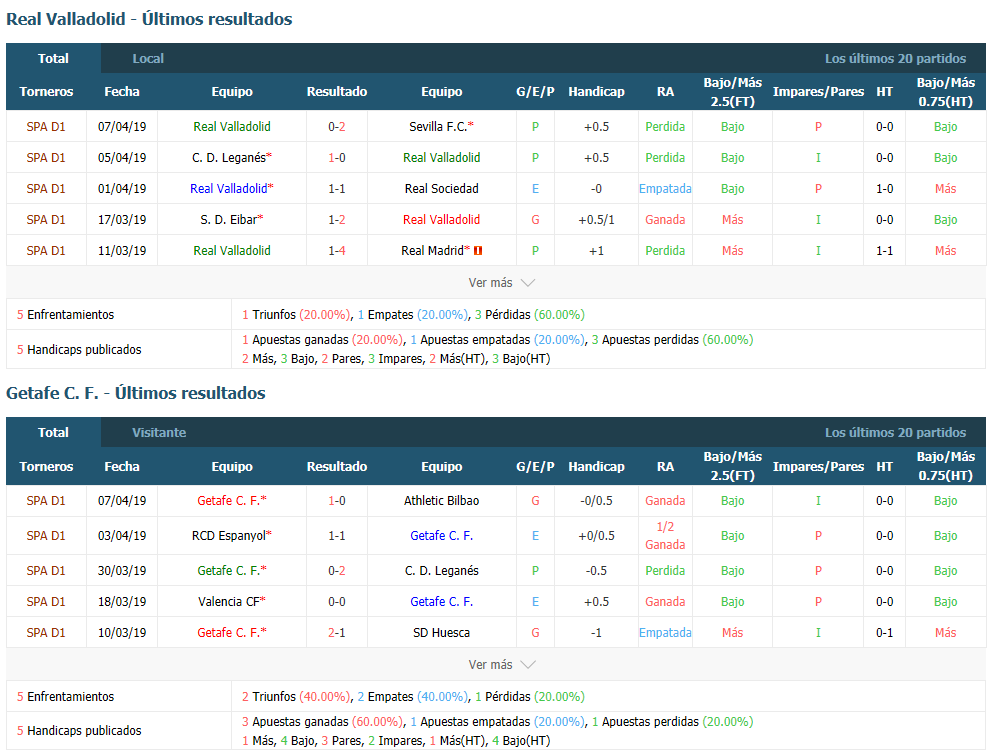Click result 1-4 against Real Madrid
Image resolution: width=993 pixels, height=756 pixels.
tap(337, 251)
